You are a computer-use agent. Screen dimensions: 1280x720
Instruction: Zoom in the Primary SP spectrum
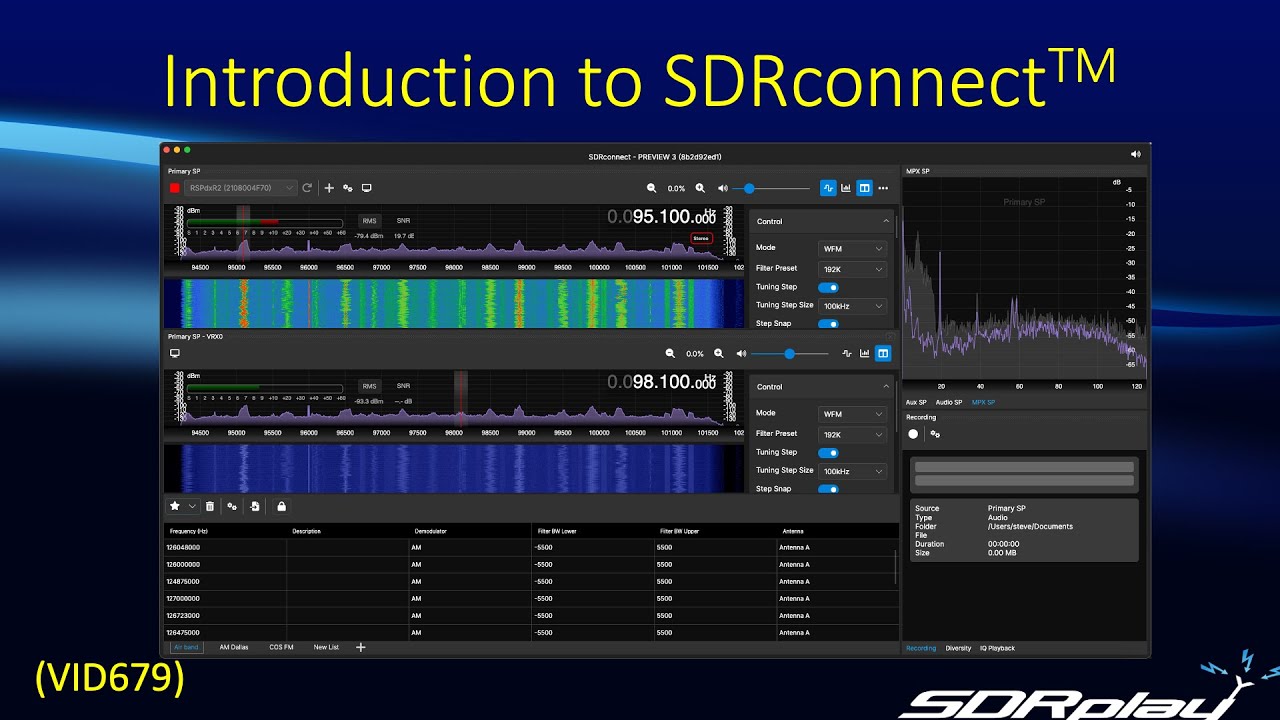(x=700, y=188)
